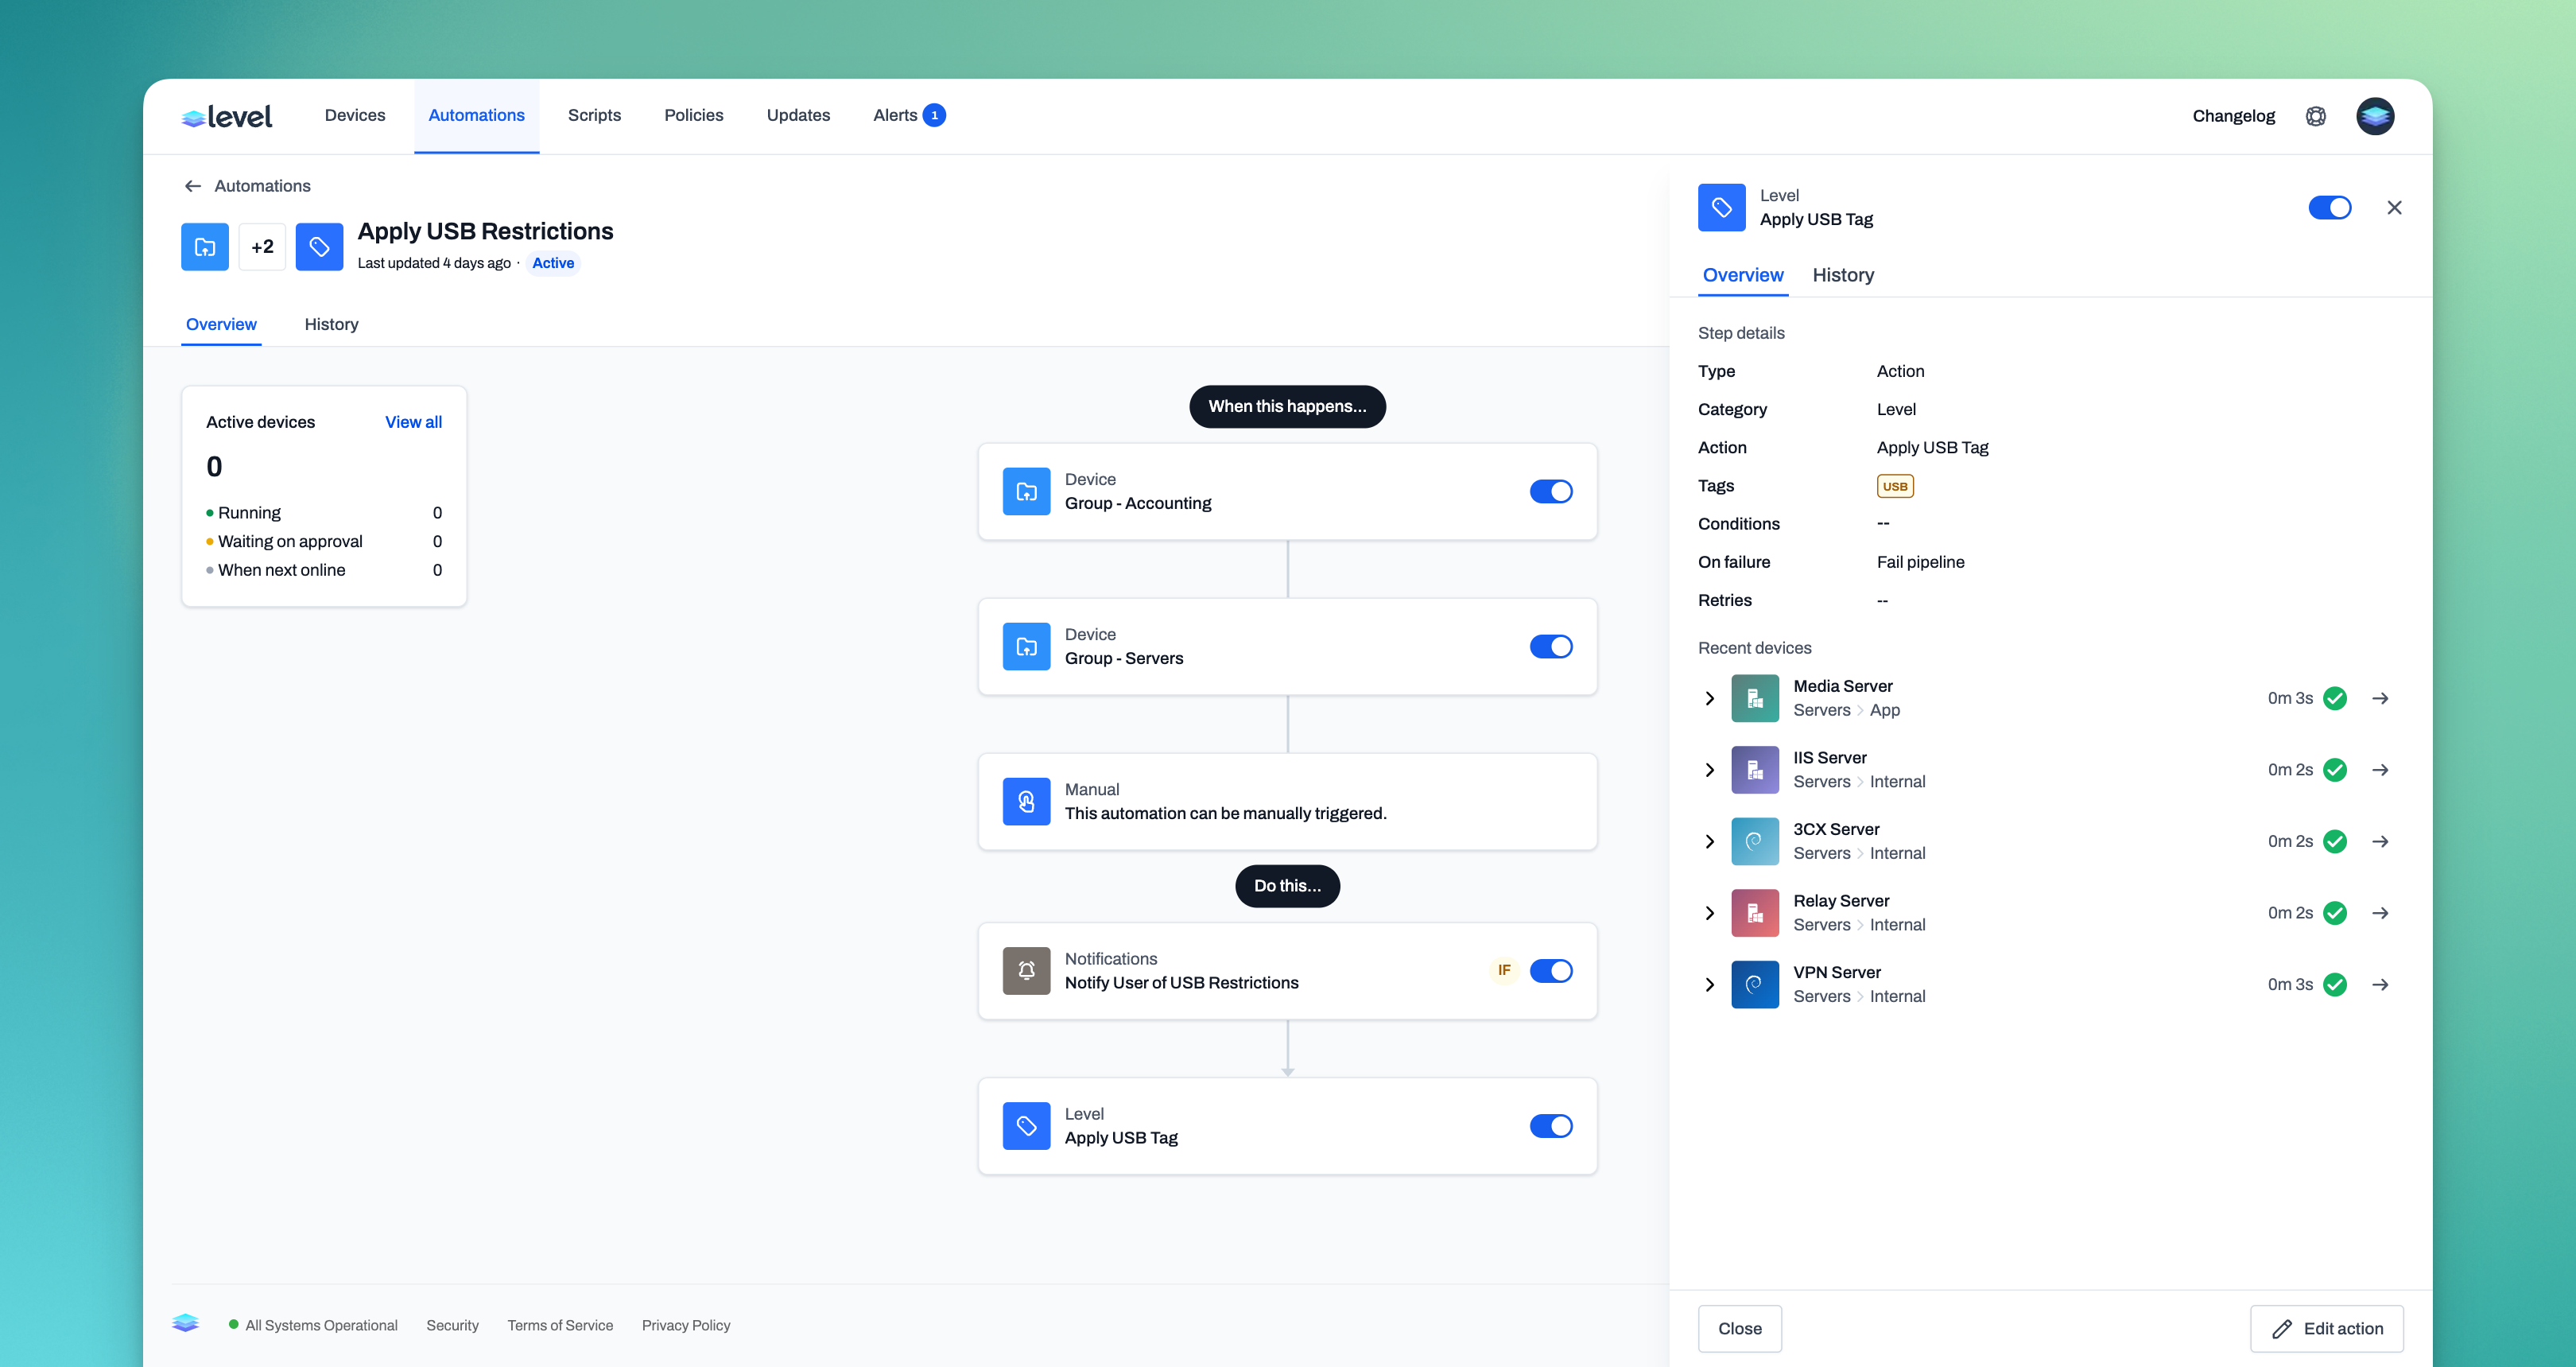Viewport: 2576px width, 1367px height.
Task: Toggle the Apply USB Tag switch in the side panel
Action: (2329, 207)
